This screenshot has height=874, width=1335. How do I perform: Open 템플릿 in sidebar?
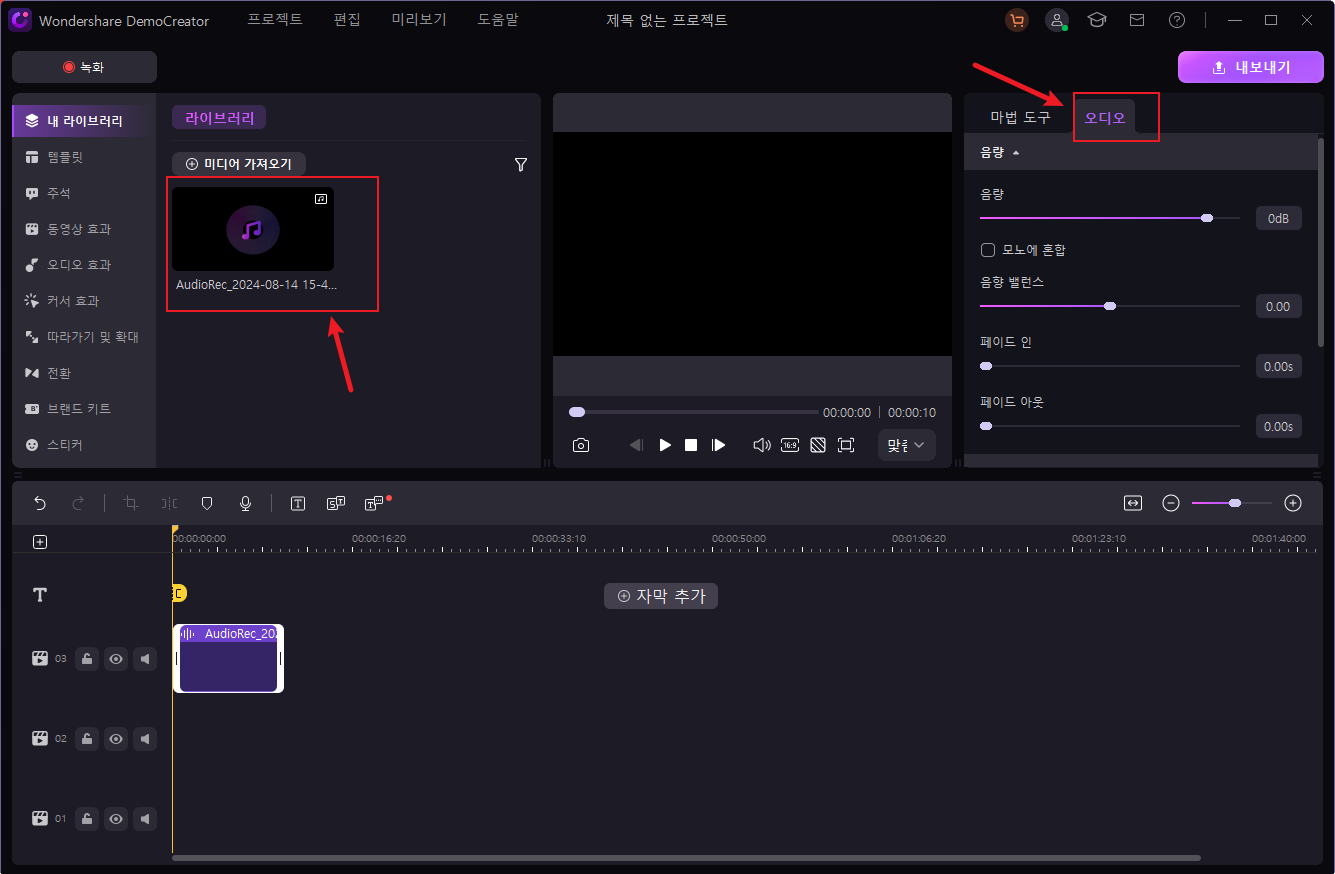85,157
